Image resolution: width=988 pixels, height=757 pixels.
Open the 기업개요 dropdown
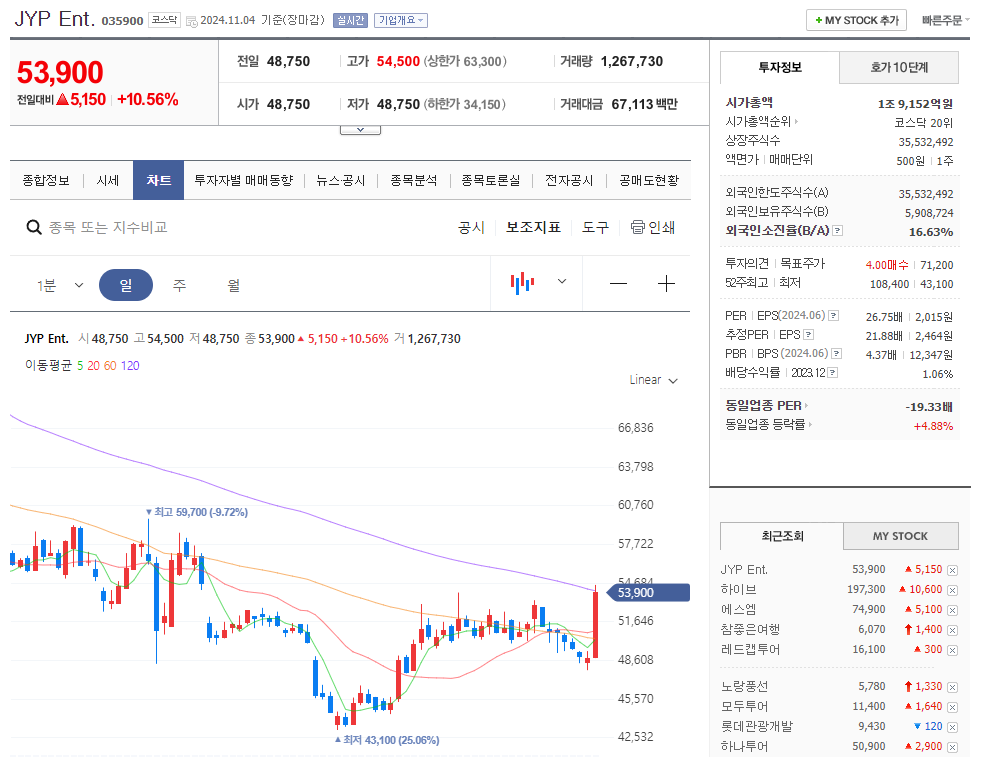click(401, 20)
